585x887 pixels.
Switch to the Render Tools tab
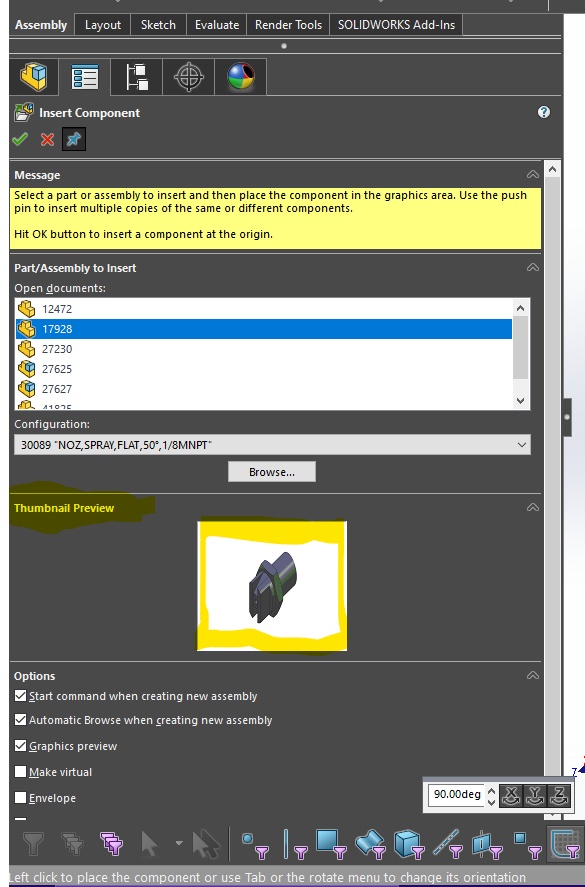click(288, 25)
